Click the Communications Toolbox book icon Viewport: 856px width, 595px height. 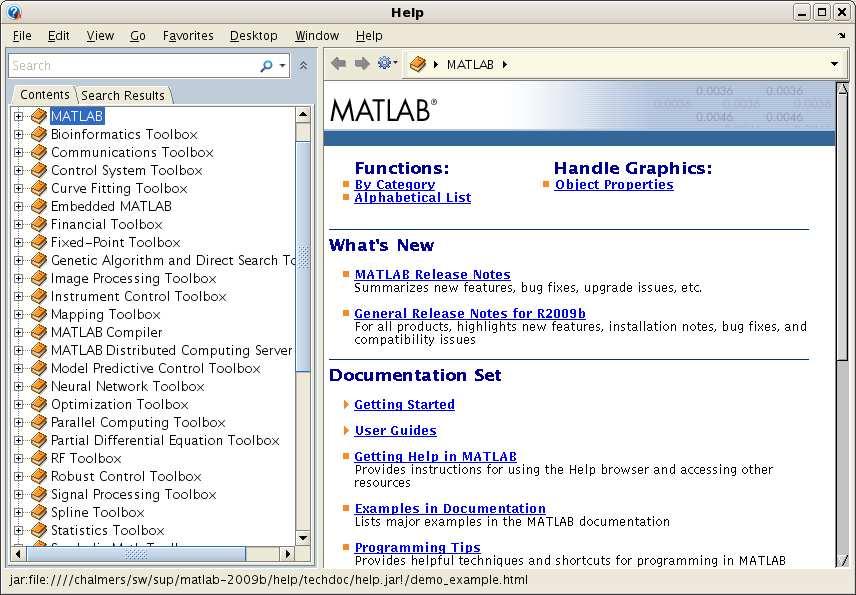pyautogui.click(x=39, y=152)
